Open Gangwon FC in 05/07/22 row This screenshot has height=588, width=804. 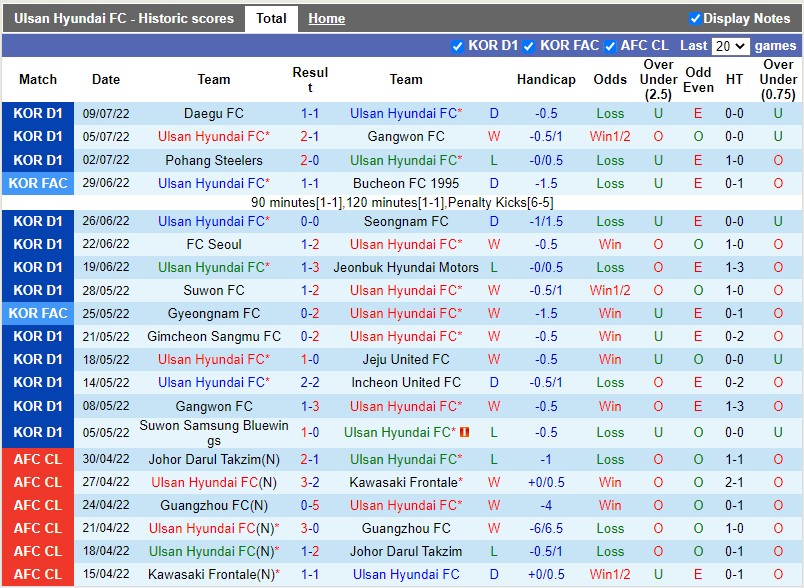406,136
